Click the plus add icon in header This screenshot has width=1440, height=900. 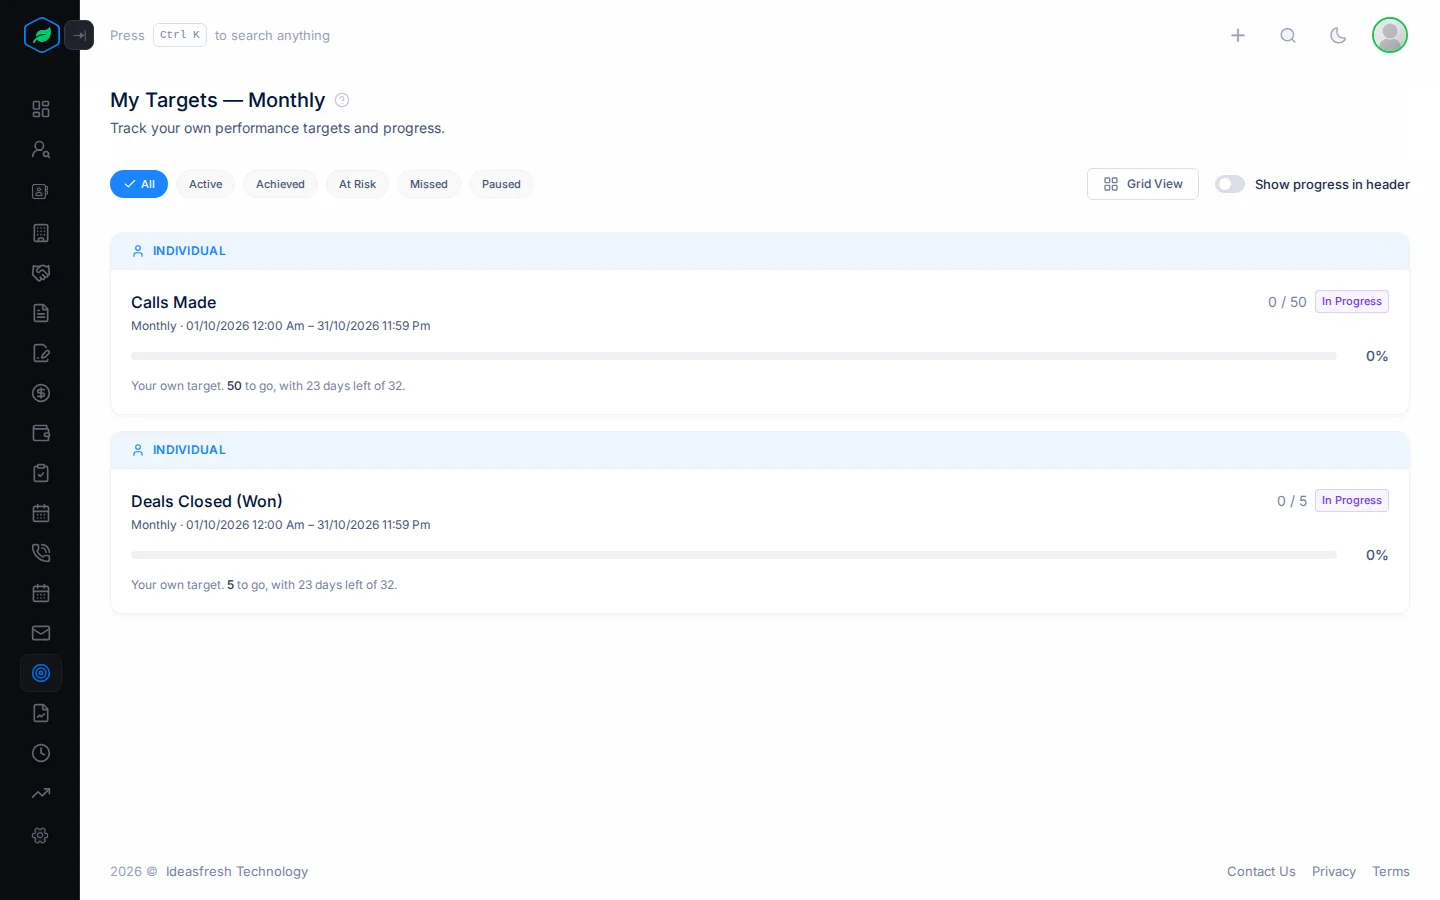coord(1238,35)
